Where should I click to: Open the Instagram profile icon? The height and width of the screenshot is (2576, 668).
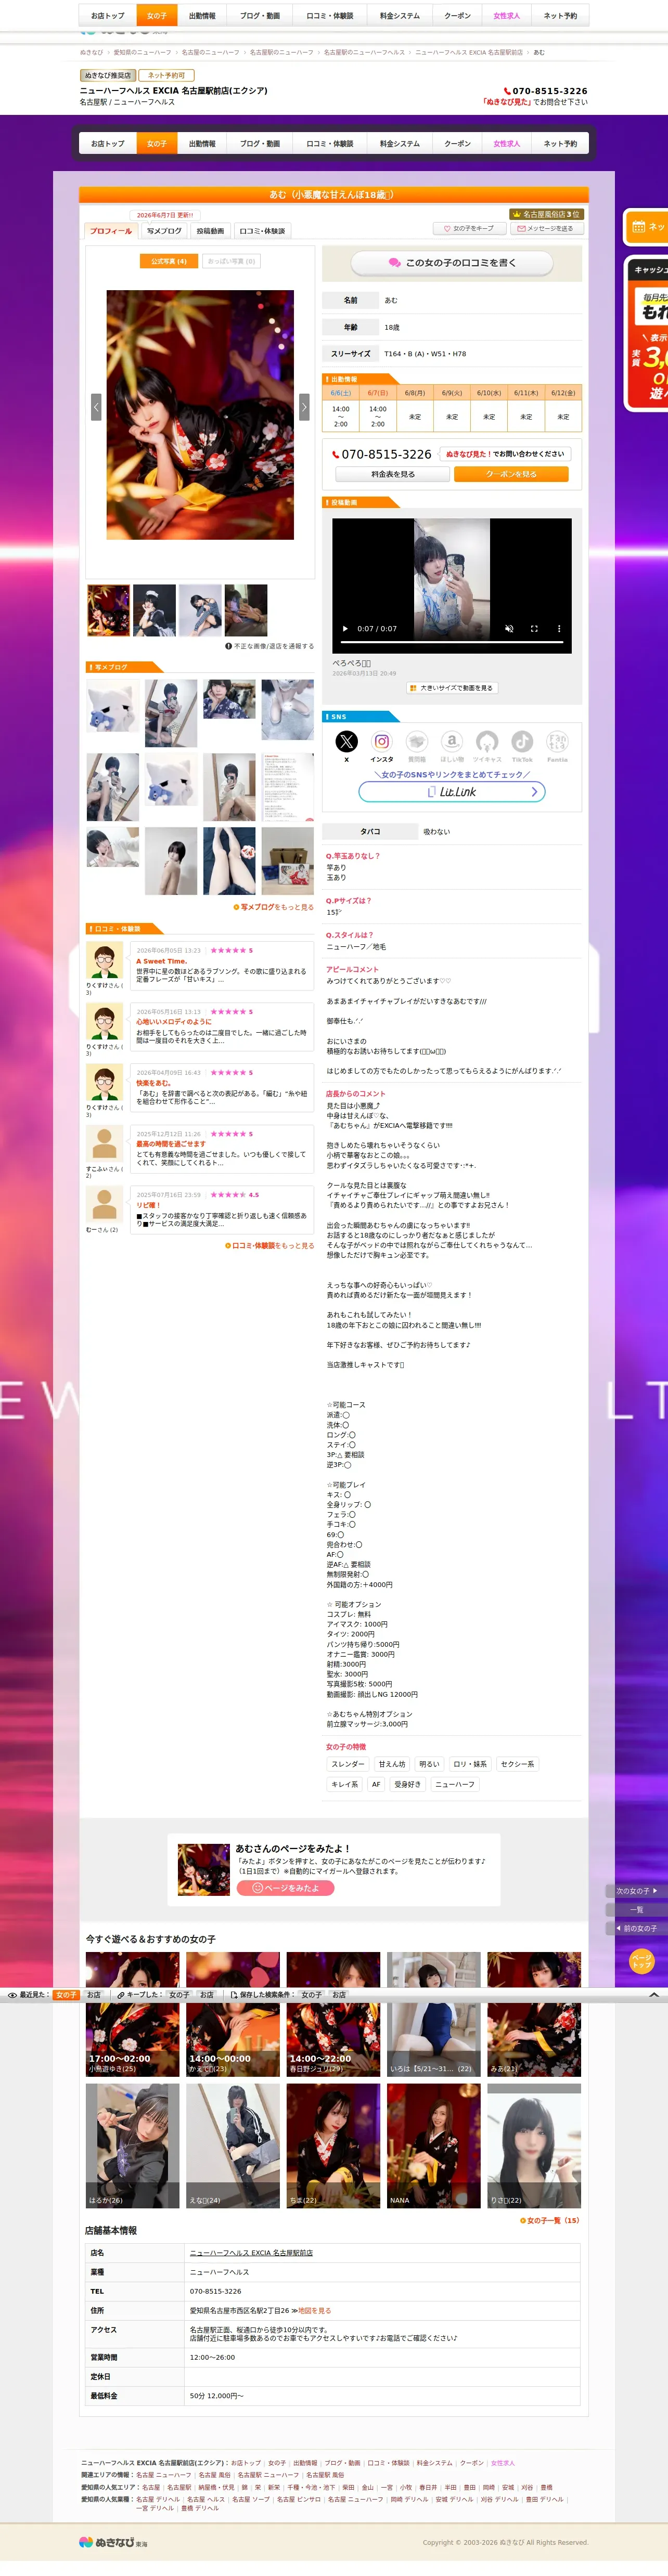pos(382,741)
